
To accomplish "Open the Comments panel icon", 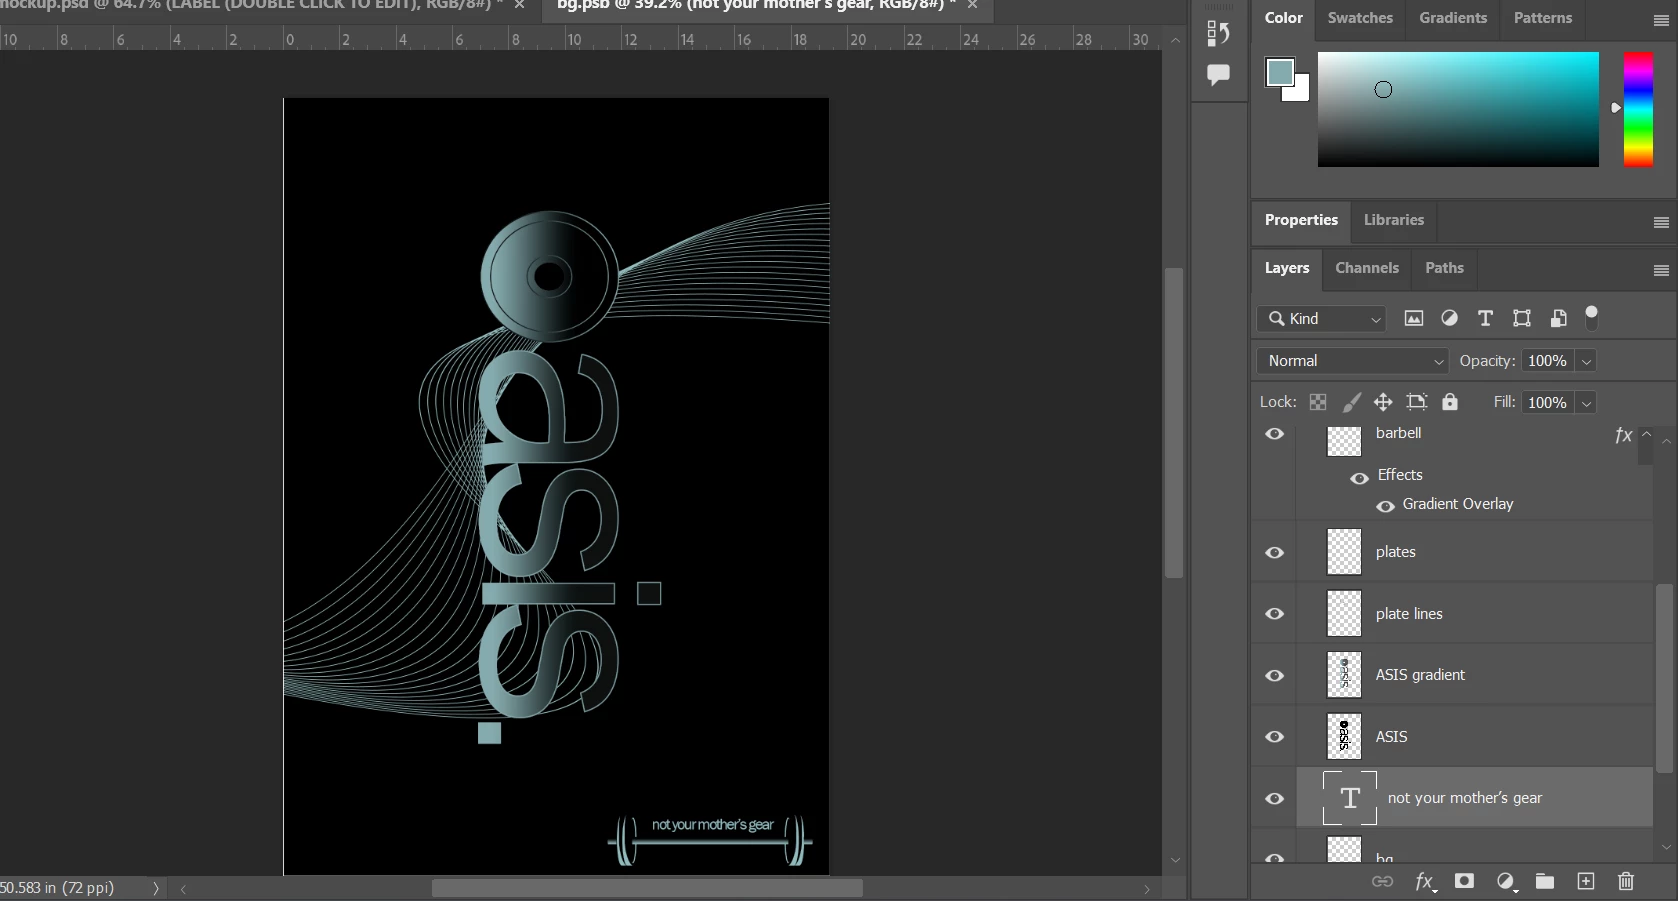I will (1218, 75).
